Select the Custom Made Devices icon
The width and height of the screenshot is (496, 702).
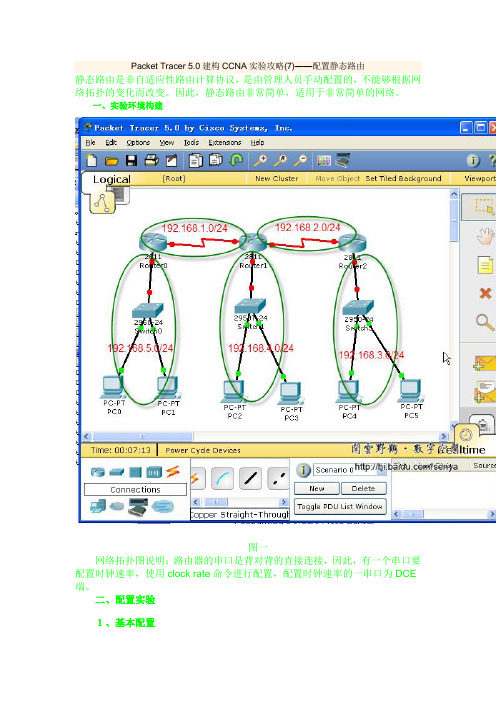[x=137, y=507]
